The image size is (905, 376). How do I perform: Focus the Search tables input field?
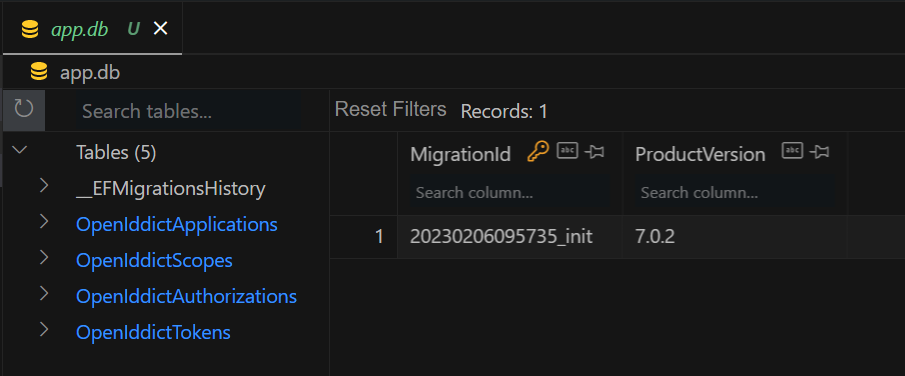click(x=188, y=111)
